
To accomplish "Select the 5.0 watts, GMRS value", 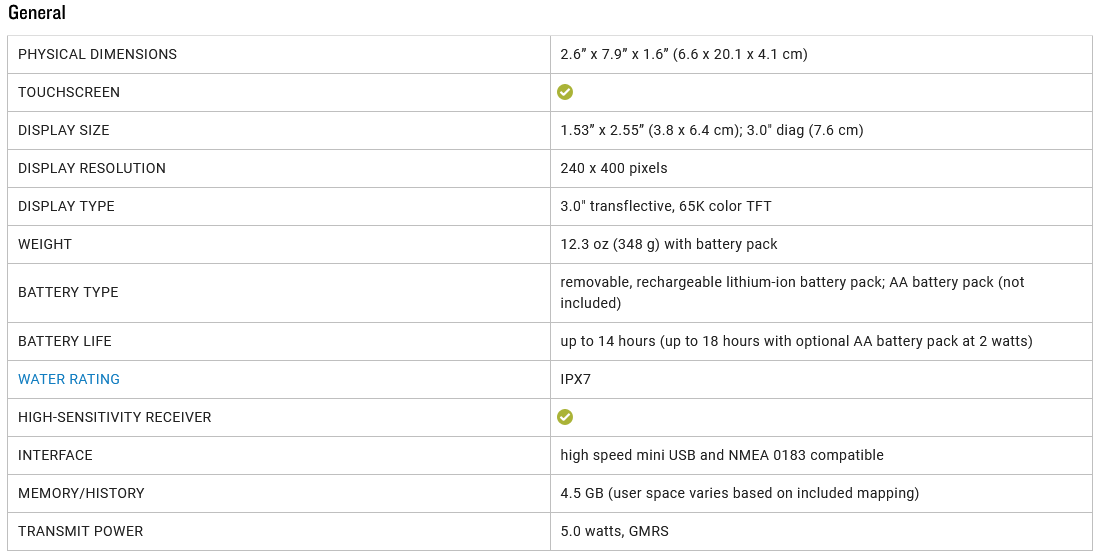I will (614, 531).
